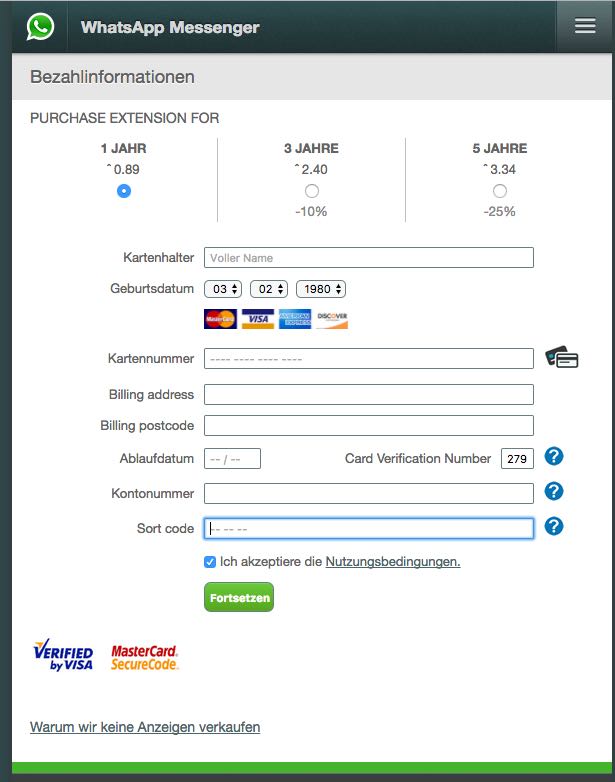The width and height of the screenshot is (615, 782).
Task: Click the -25% discount text
Action: [499, 211]
